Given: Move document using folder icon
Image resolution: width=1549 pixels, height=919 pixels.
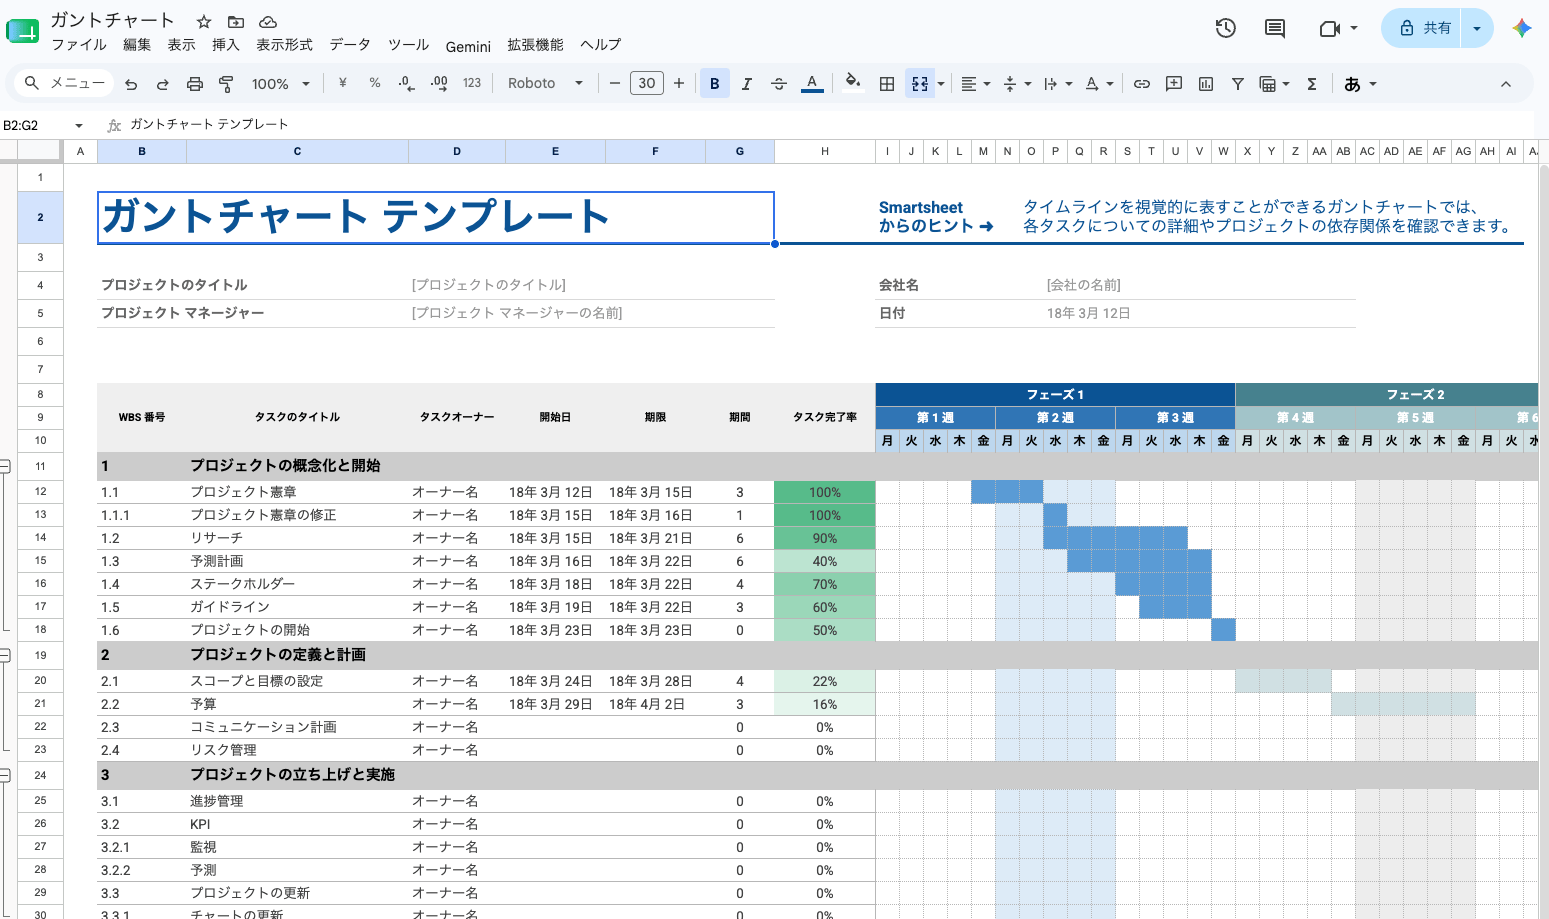Looking at the screenshot, I should (236, 21).
